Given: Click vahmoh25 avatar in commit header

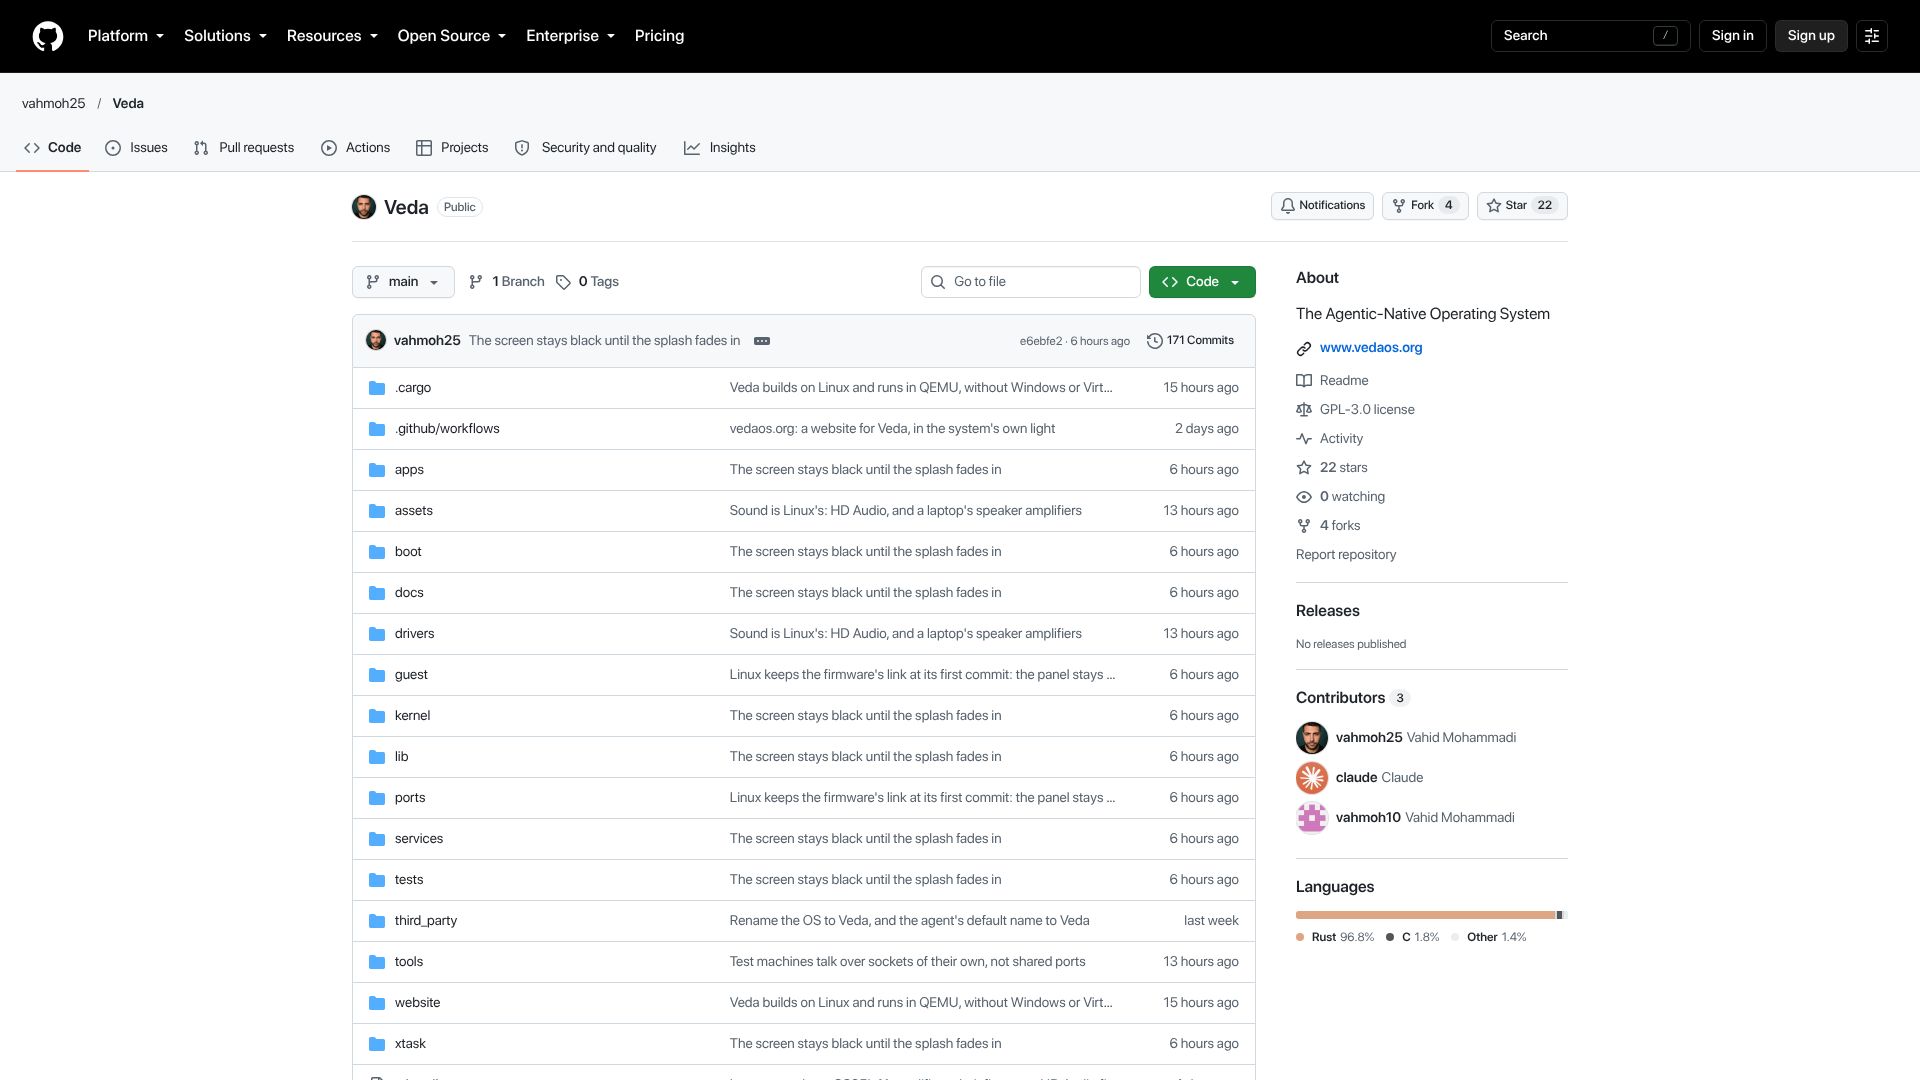Looking at the screenshot, I should click(x=376, y=341).
